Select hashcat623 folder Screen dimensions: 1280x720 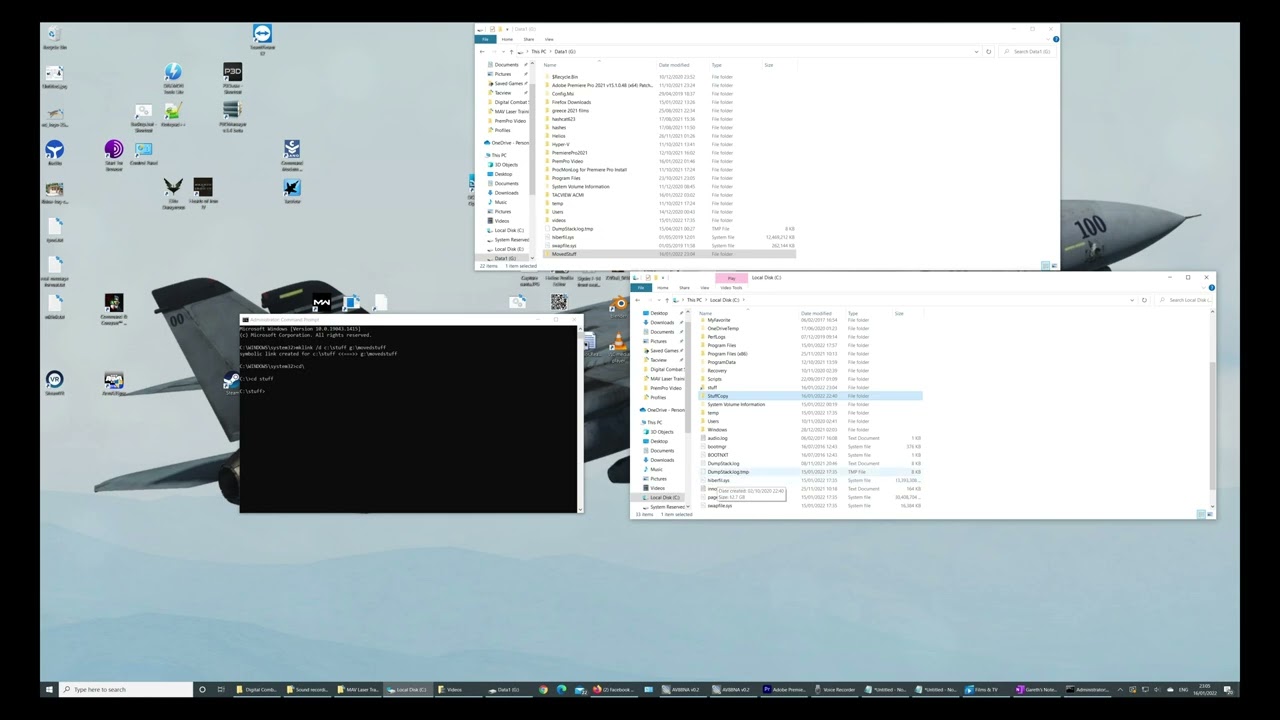pos(562,119)
